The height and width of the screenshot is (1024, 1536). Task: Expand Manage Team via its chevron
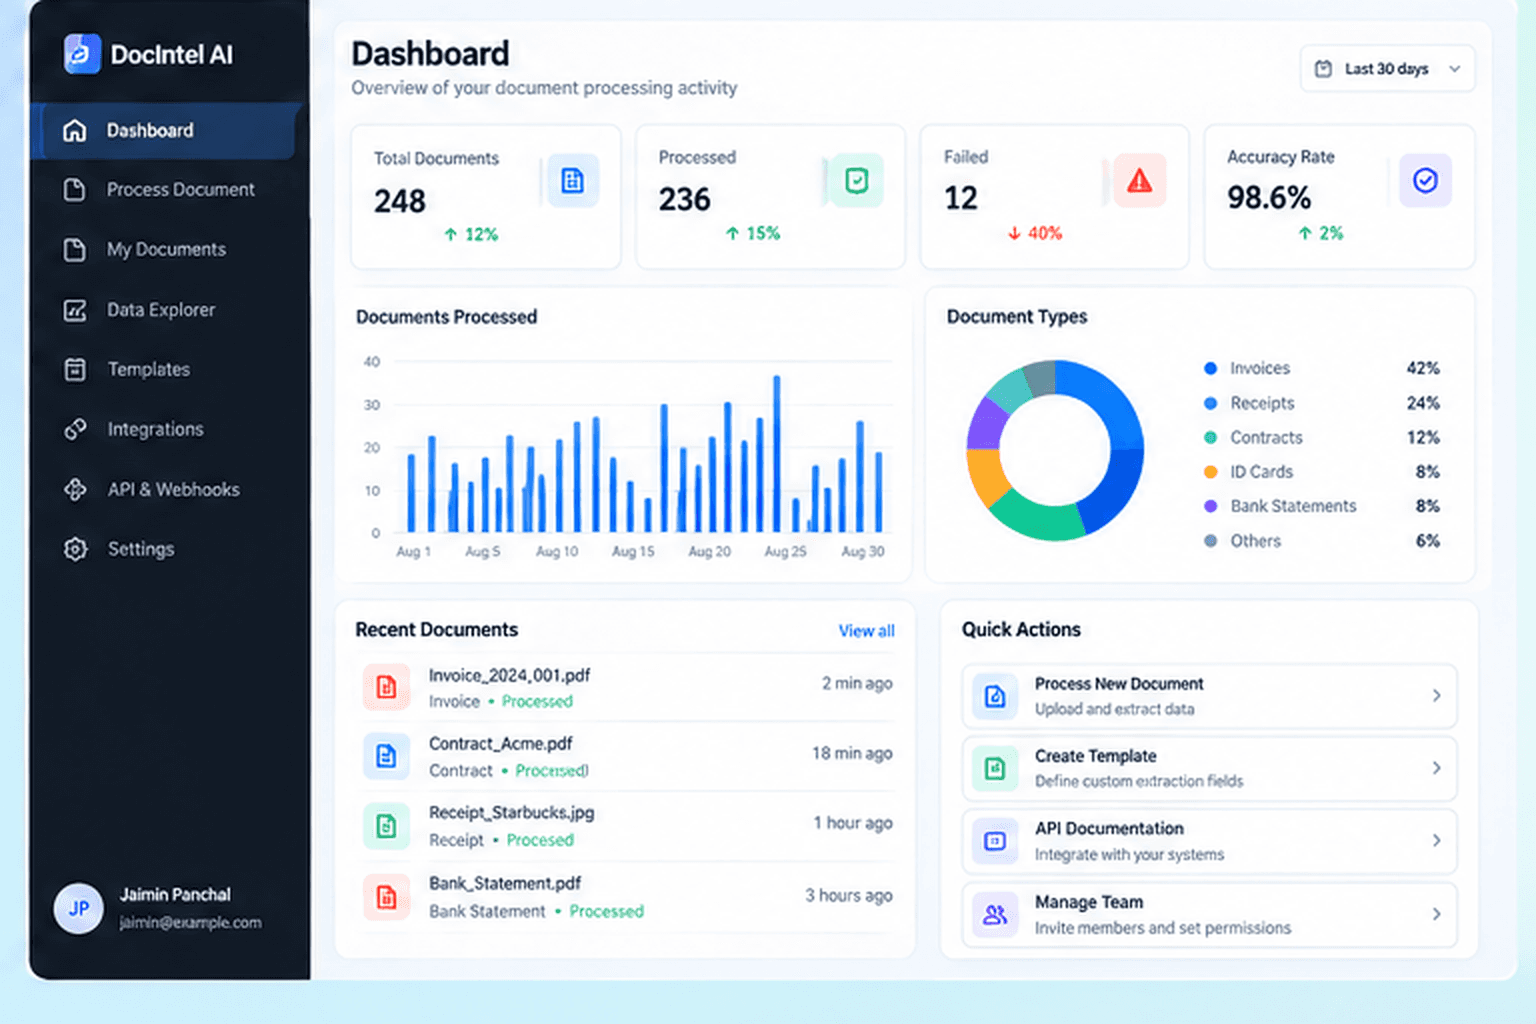(1436, 914)
